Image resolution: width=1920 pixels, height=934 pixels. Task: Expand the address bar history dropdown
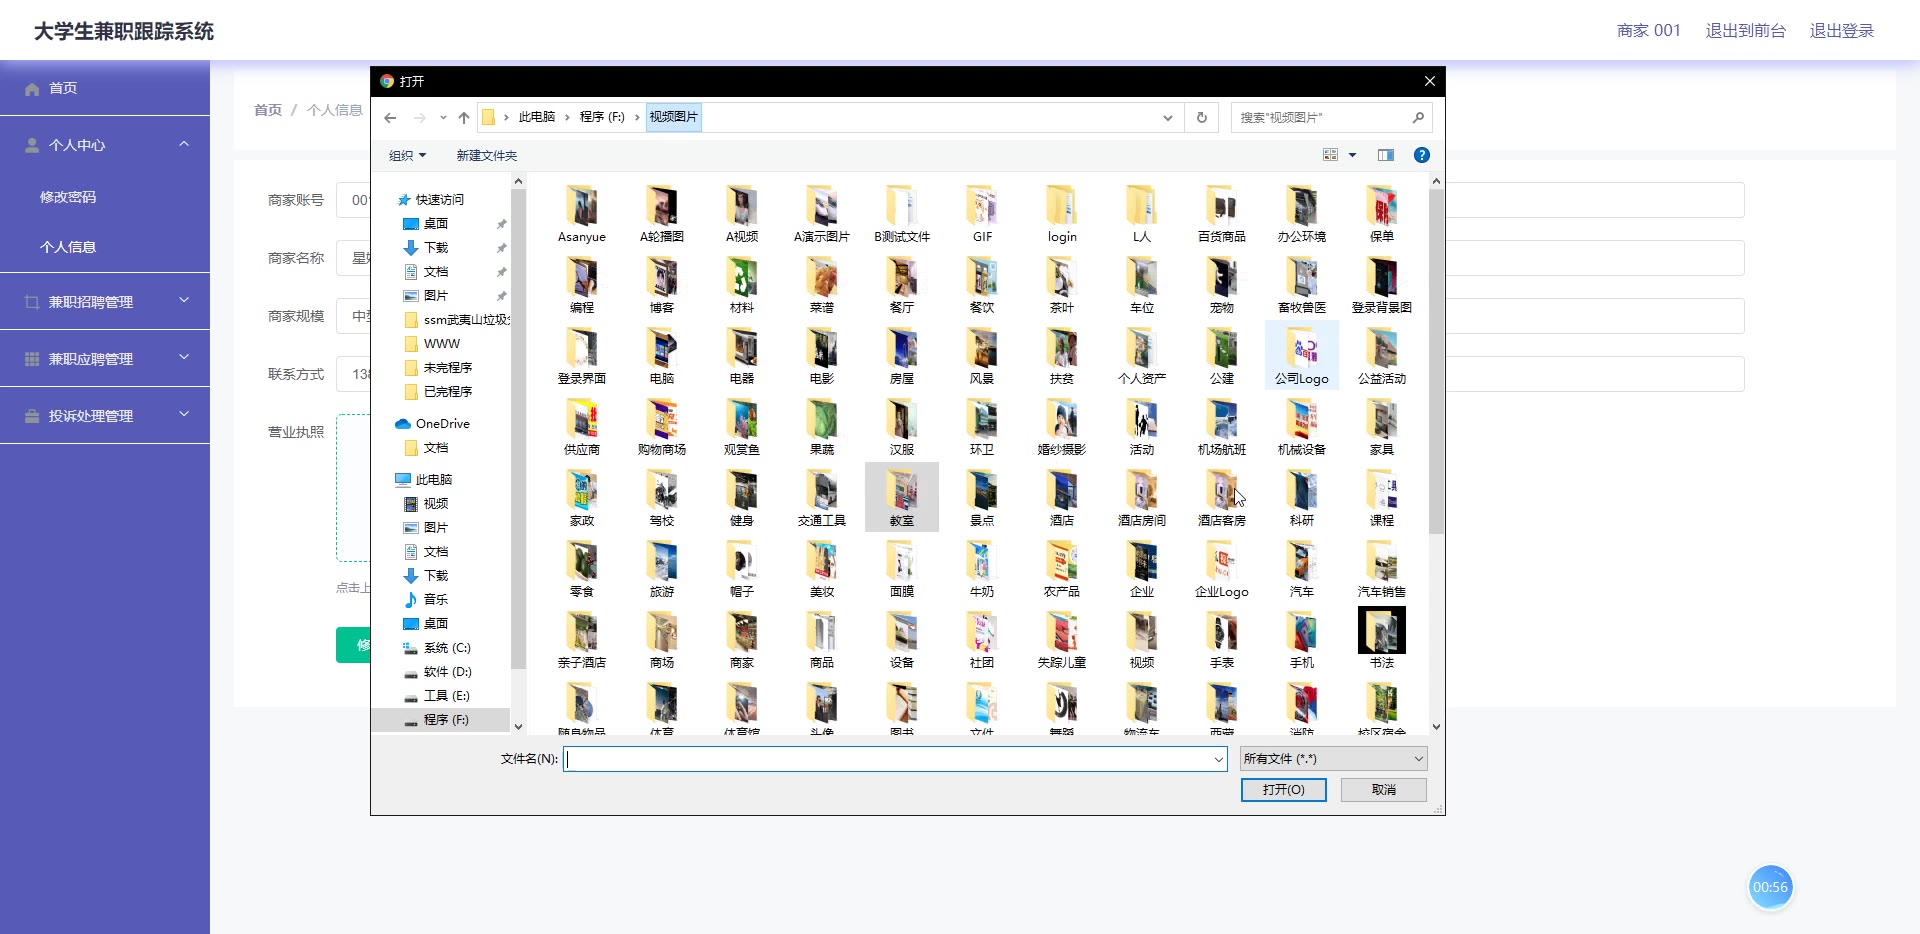pos(1167,118)
